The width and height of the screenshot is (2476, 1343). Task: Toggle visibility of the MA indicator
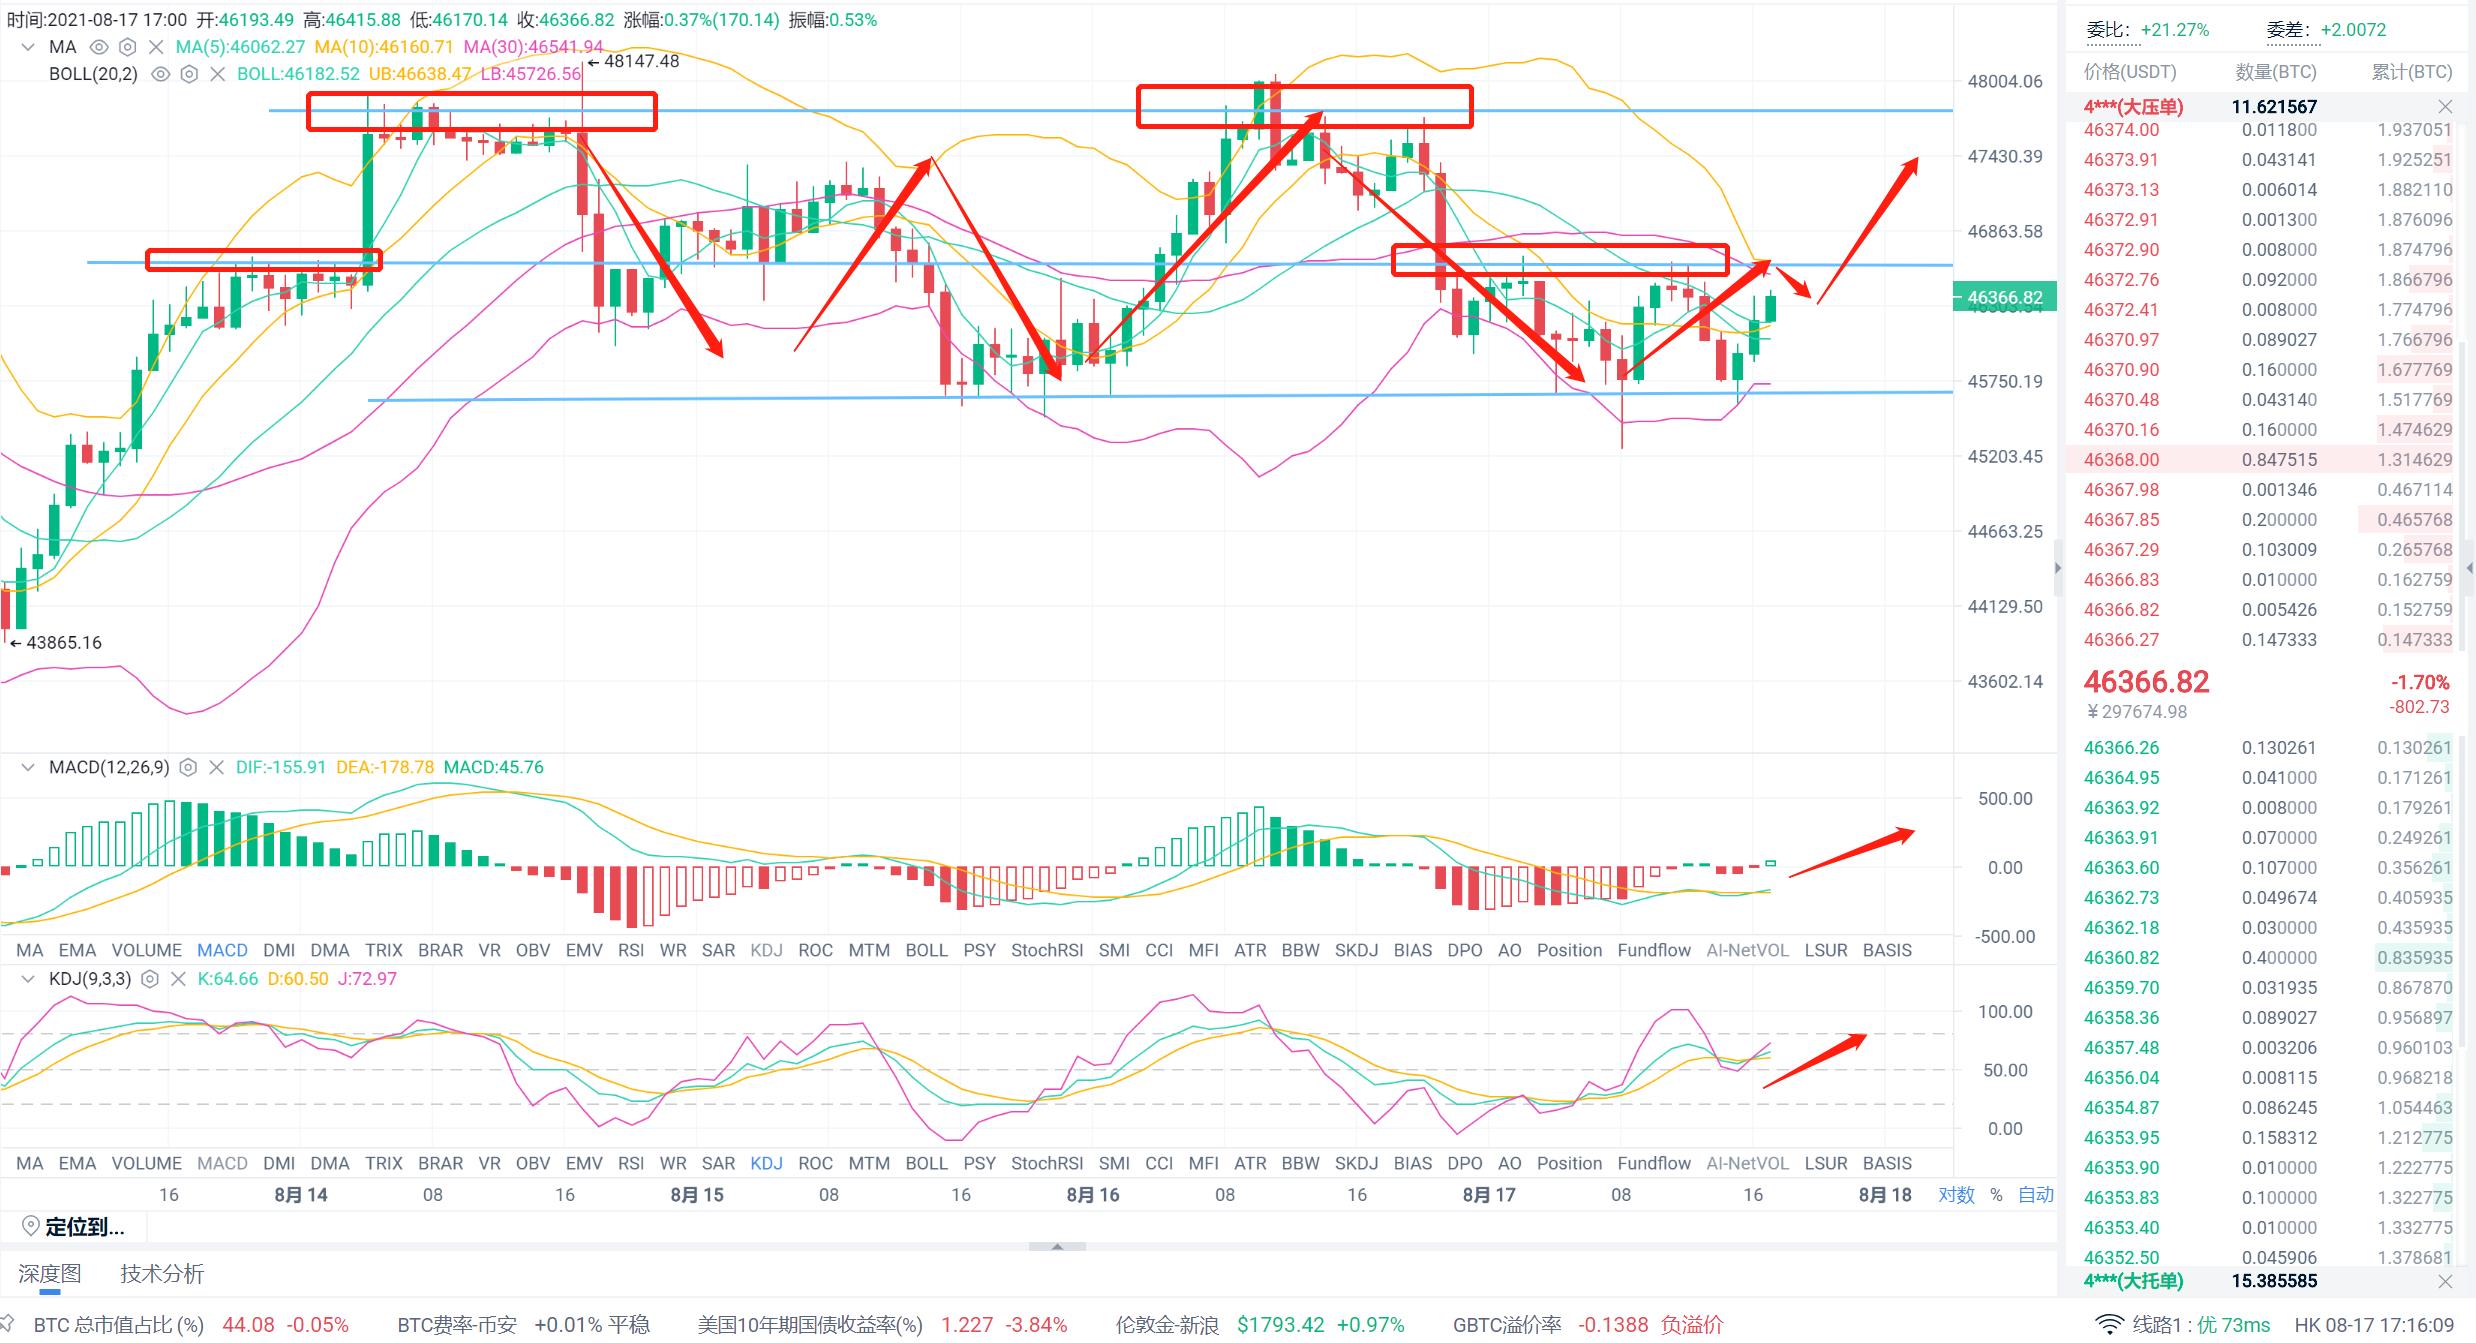point(98,47)
